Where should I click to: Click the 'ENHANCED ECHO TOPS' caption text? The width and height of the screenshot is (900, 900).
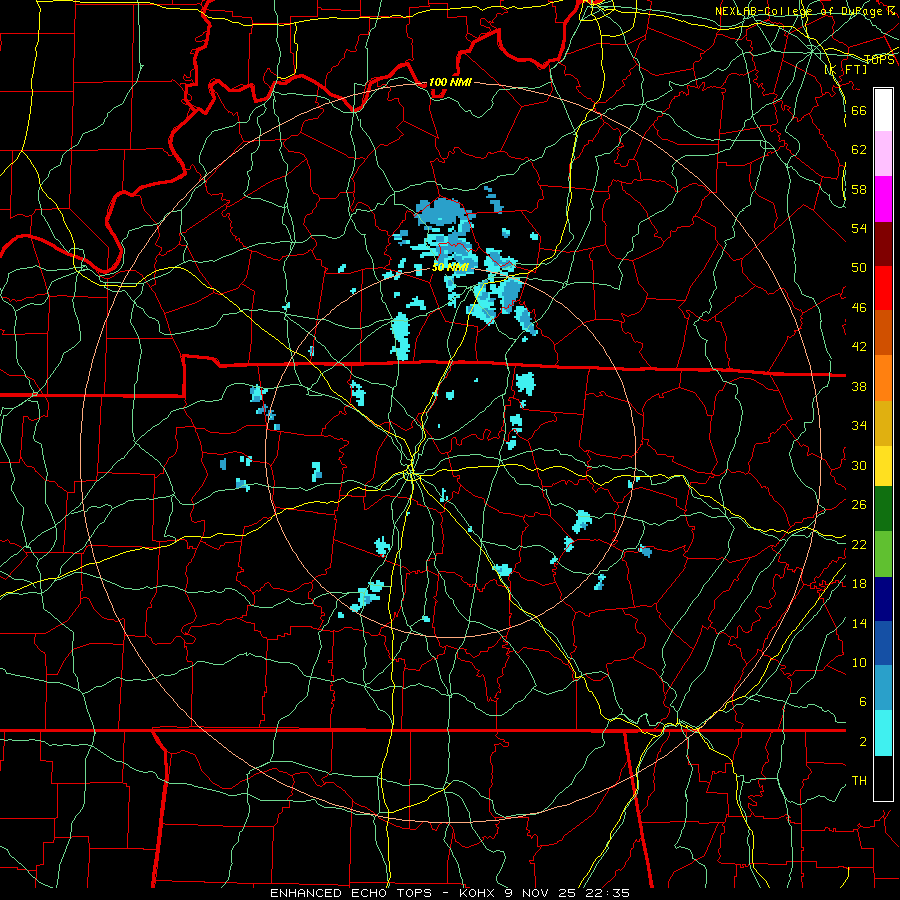tap(350, 893)
